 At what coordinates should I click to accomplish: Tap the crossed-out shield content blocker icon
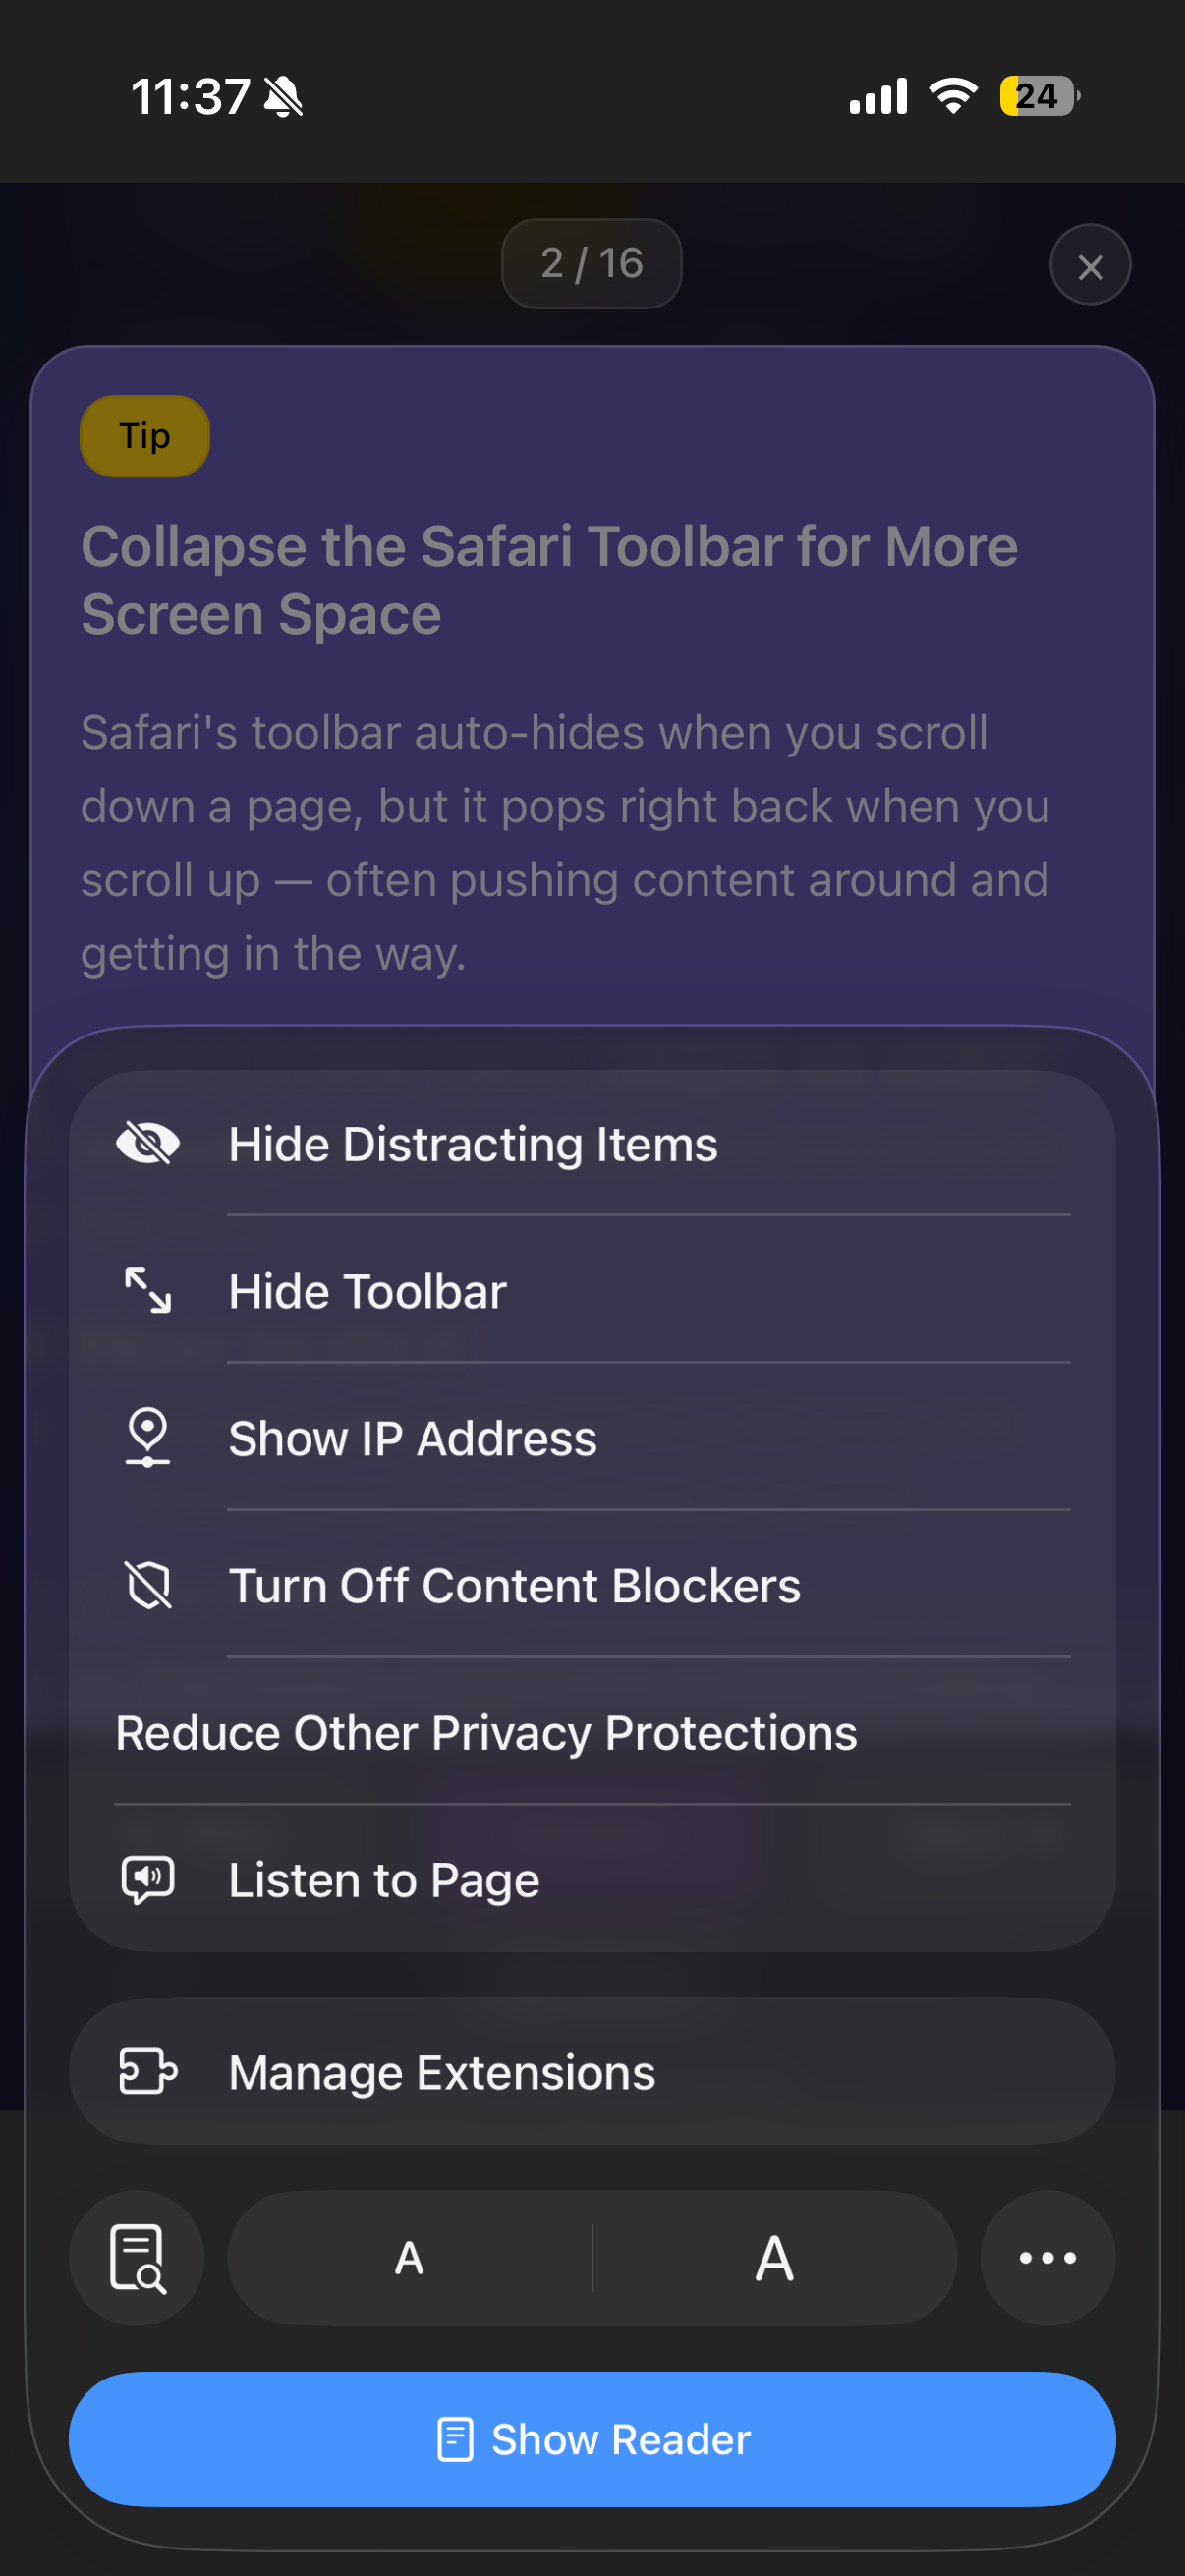[148, 1584]
